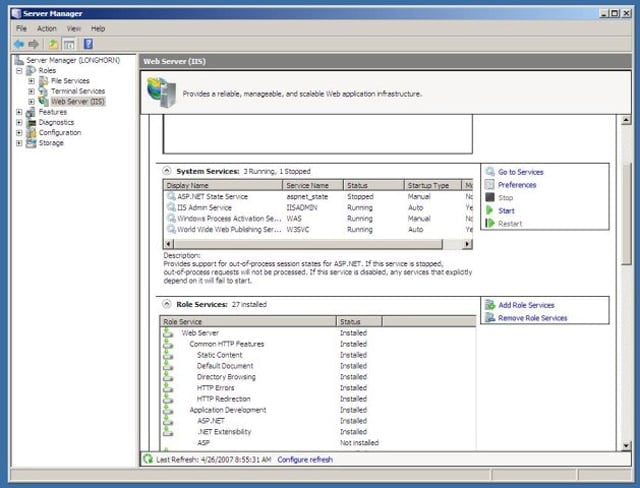Click the refresh icon beside Last Refresh
640x488 pixels.
click(148, 459)
